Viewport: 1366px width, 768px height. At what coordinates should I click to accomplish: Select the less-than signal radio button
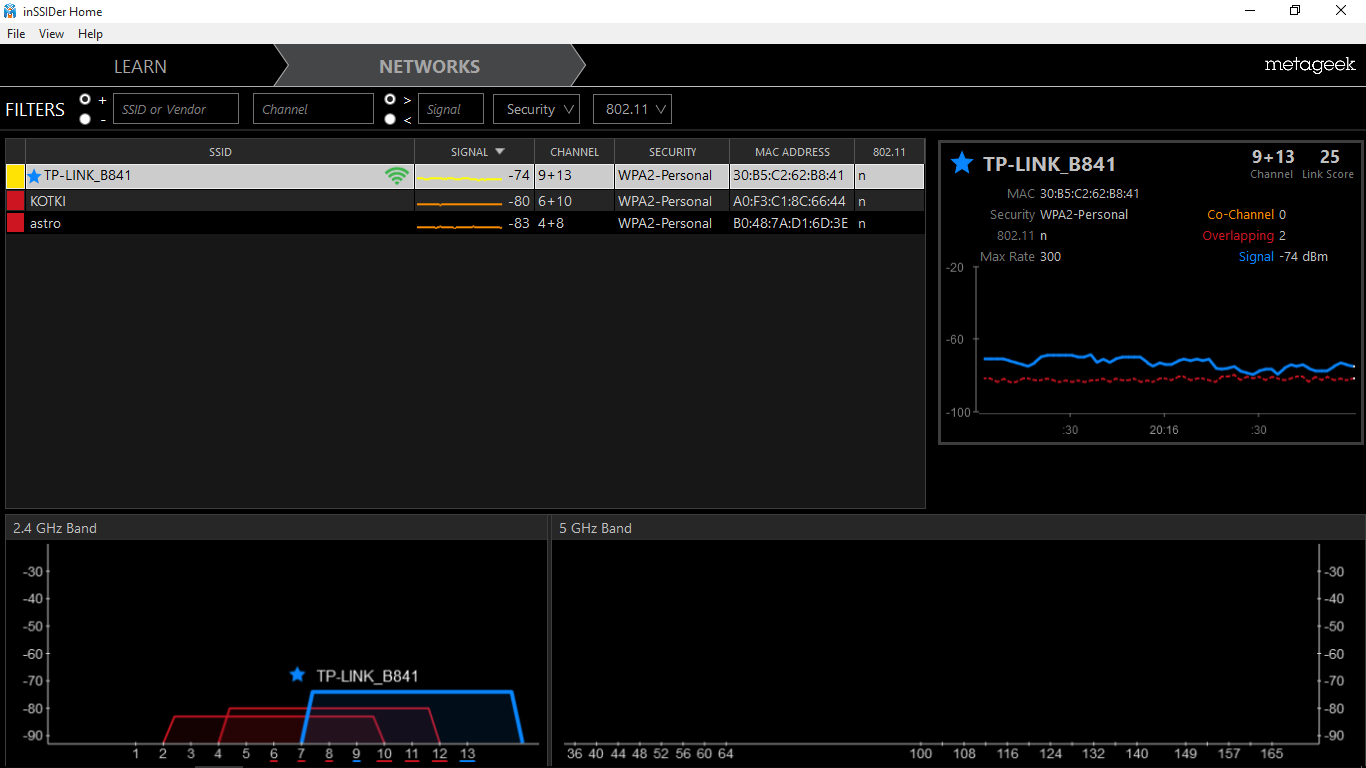(x=390, y=119)
